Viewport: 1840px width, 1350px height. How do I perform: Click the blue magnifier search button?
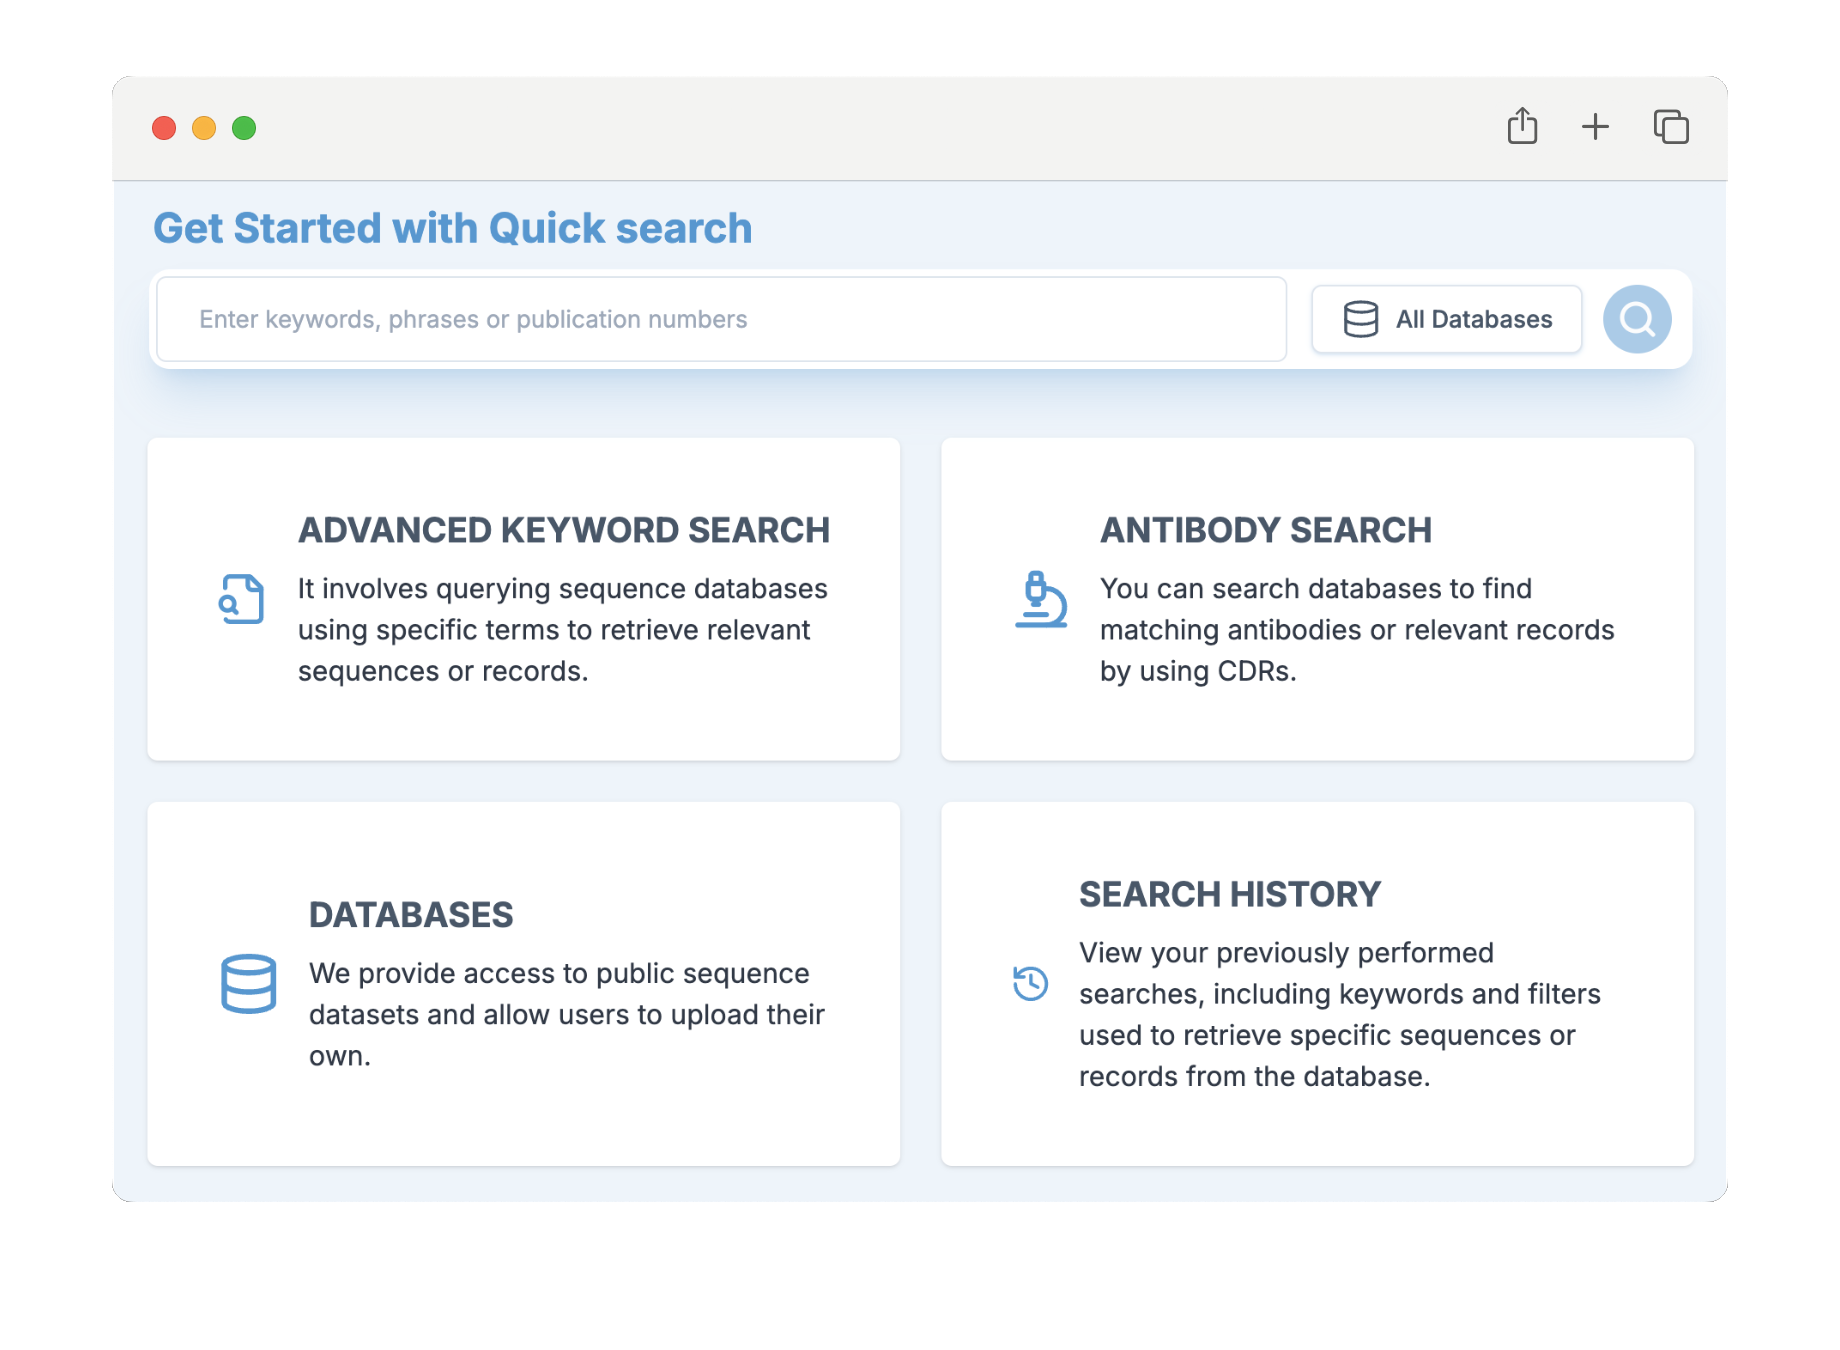point(1636,320)
